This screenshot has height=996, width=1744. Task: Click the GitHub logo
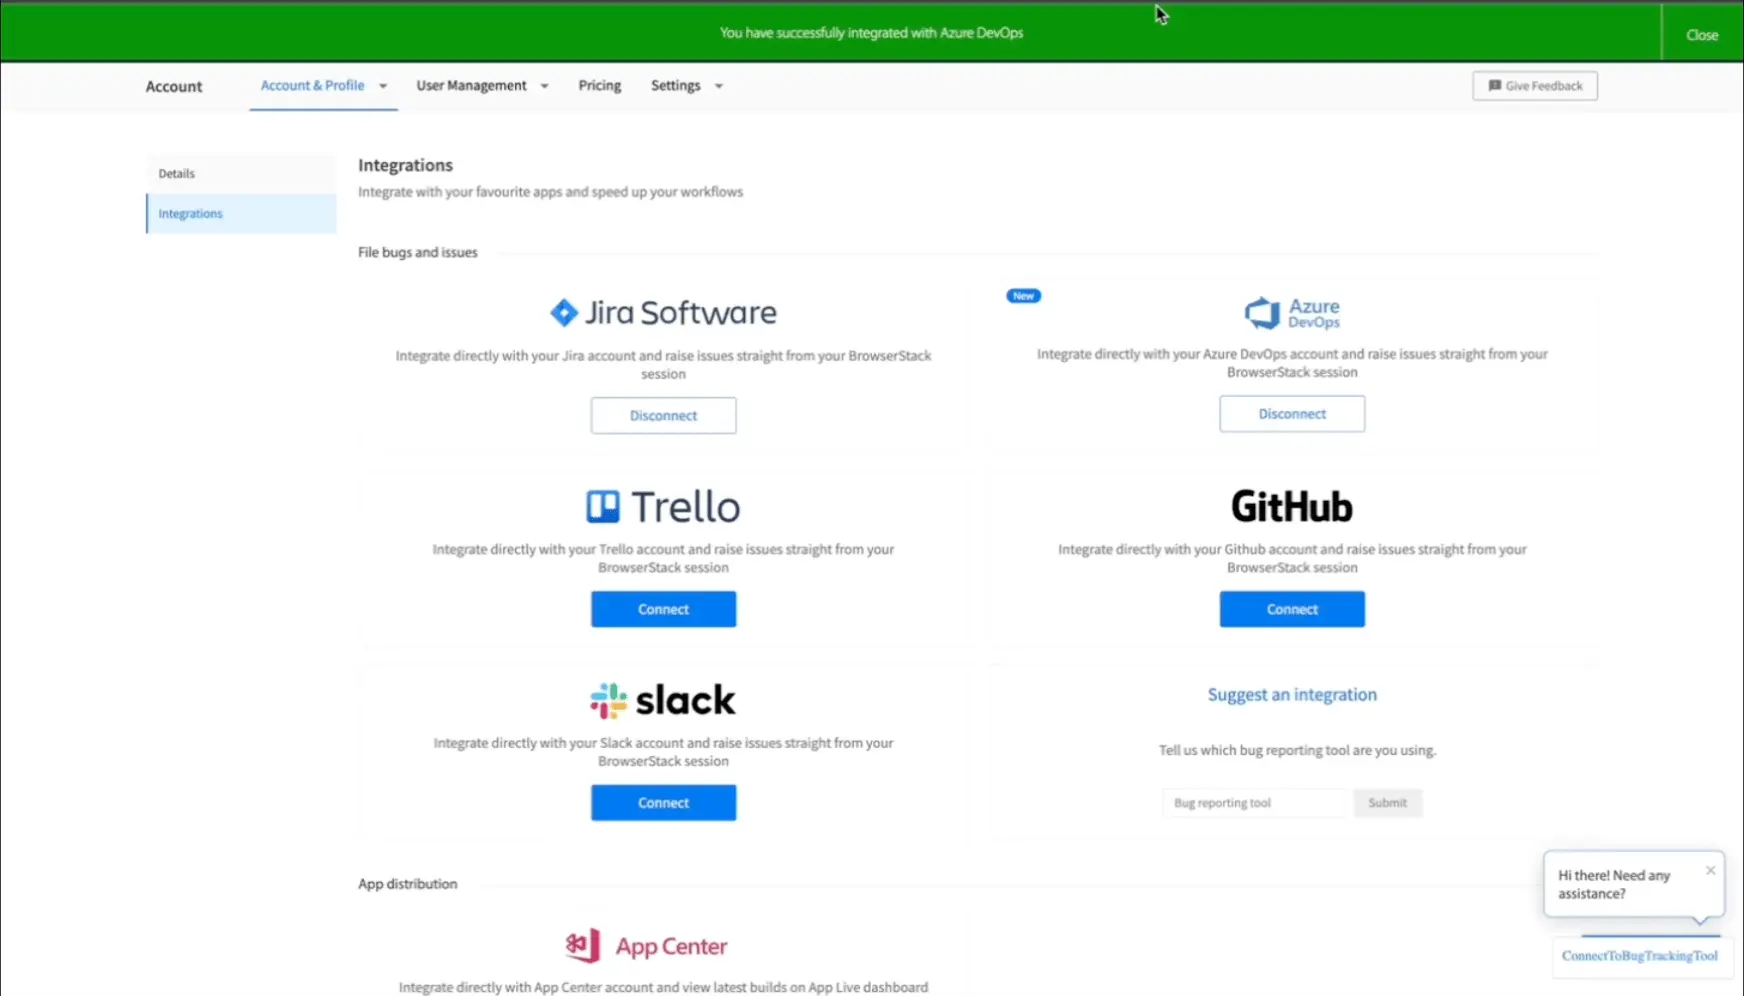pos(1291,507)
